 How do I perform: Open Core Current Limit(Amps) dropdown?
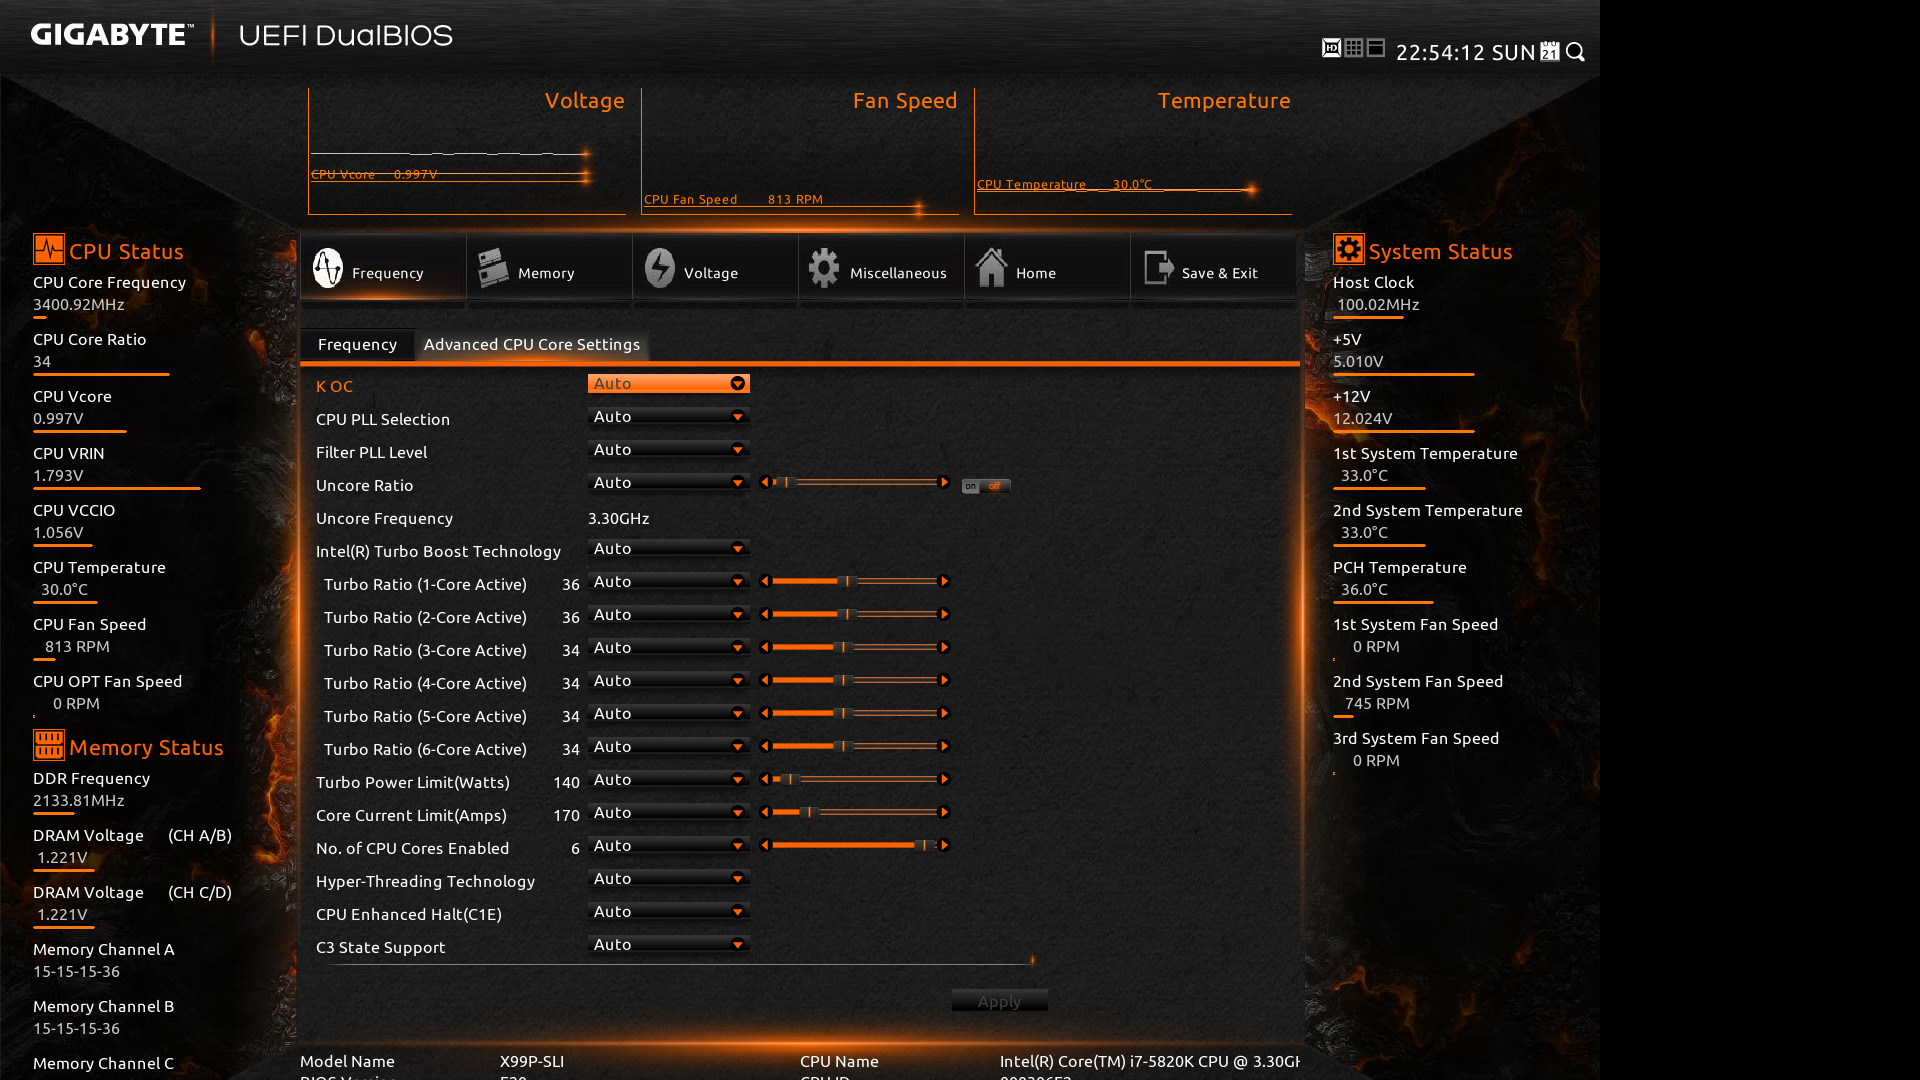pyautogui.click(x=669, y=813)
